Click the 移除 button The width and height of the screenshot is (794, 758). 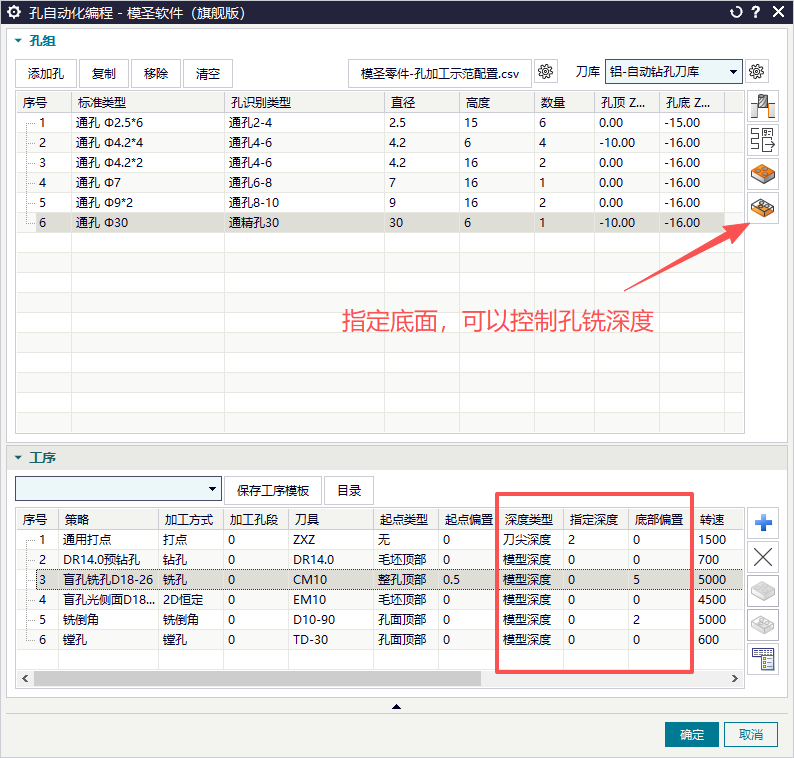(156, 73)
